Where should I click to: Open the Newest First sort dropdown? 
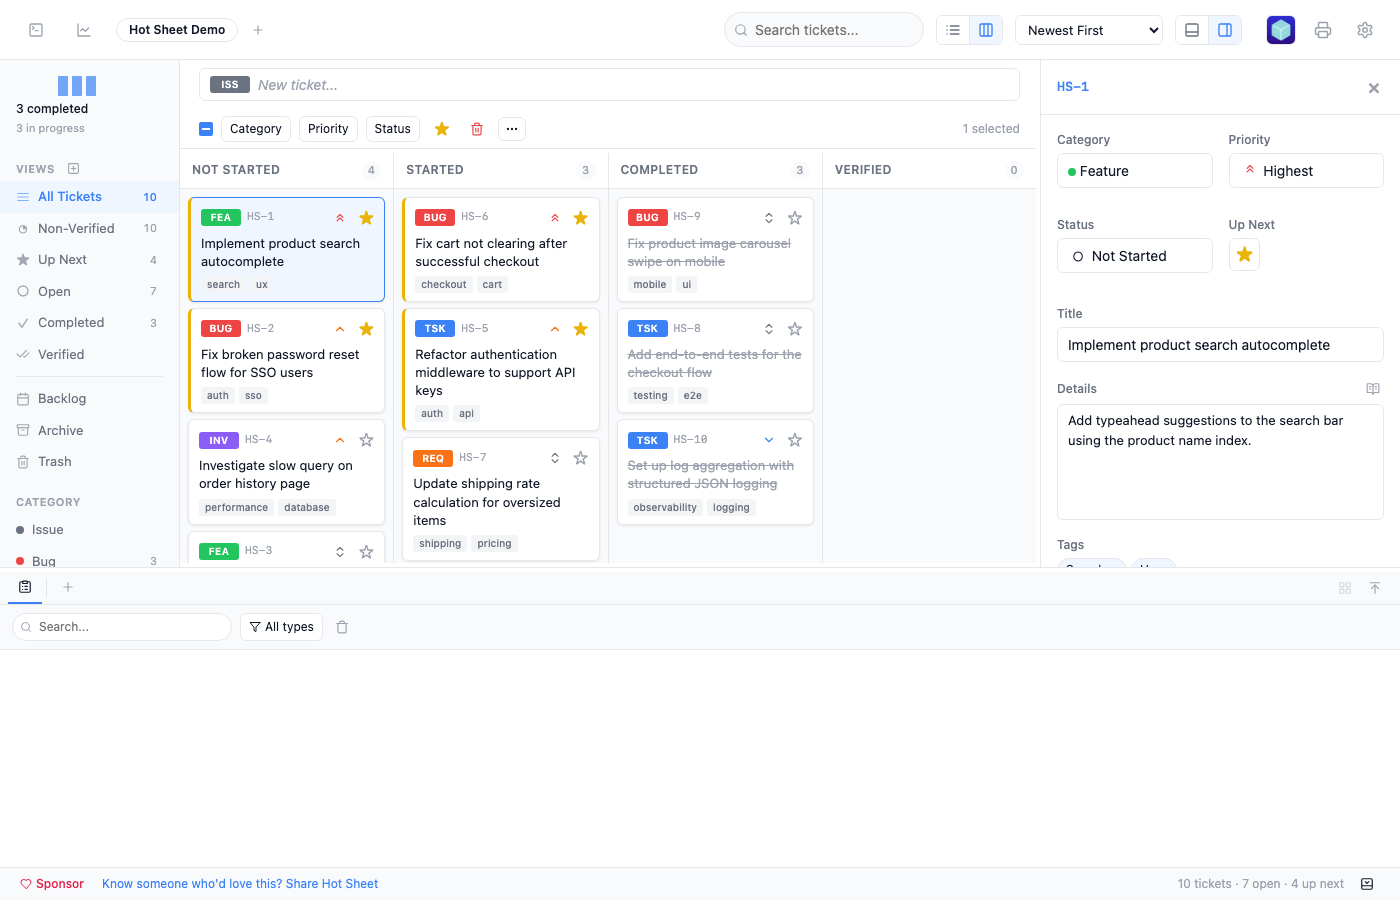click(x=1089, y=30)
